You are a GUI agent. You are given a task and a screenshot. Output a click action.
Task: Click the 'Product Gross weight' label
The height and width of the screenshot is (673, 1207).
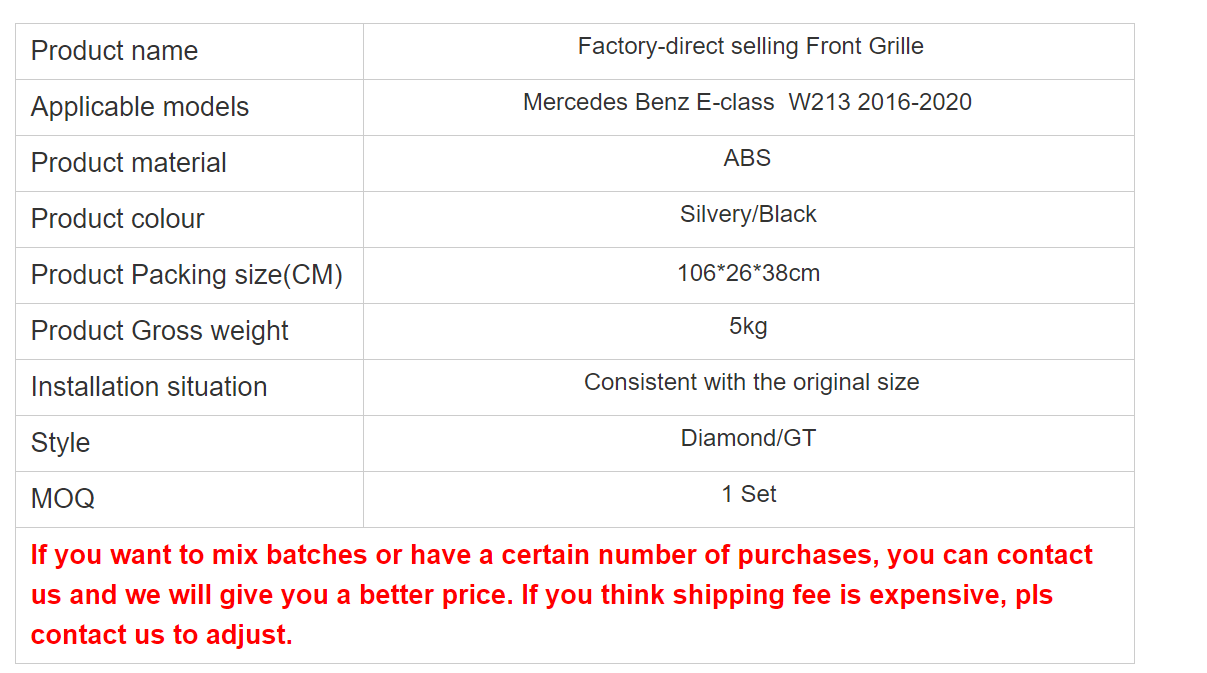(160, 331)
